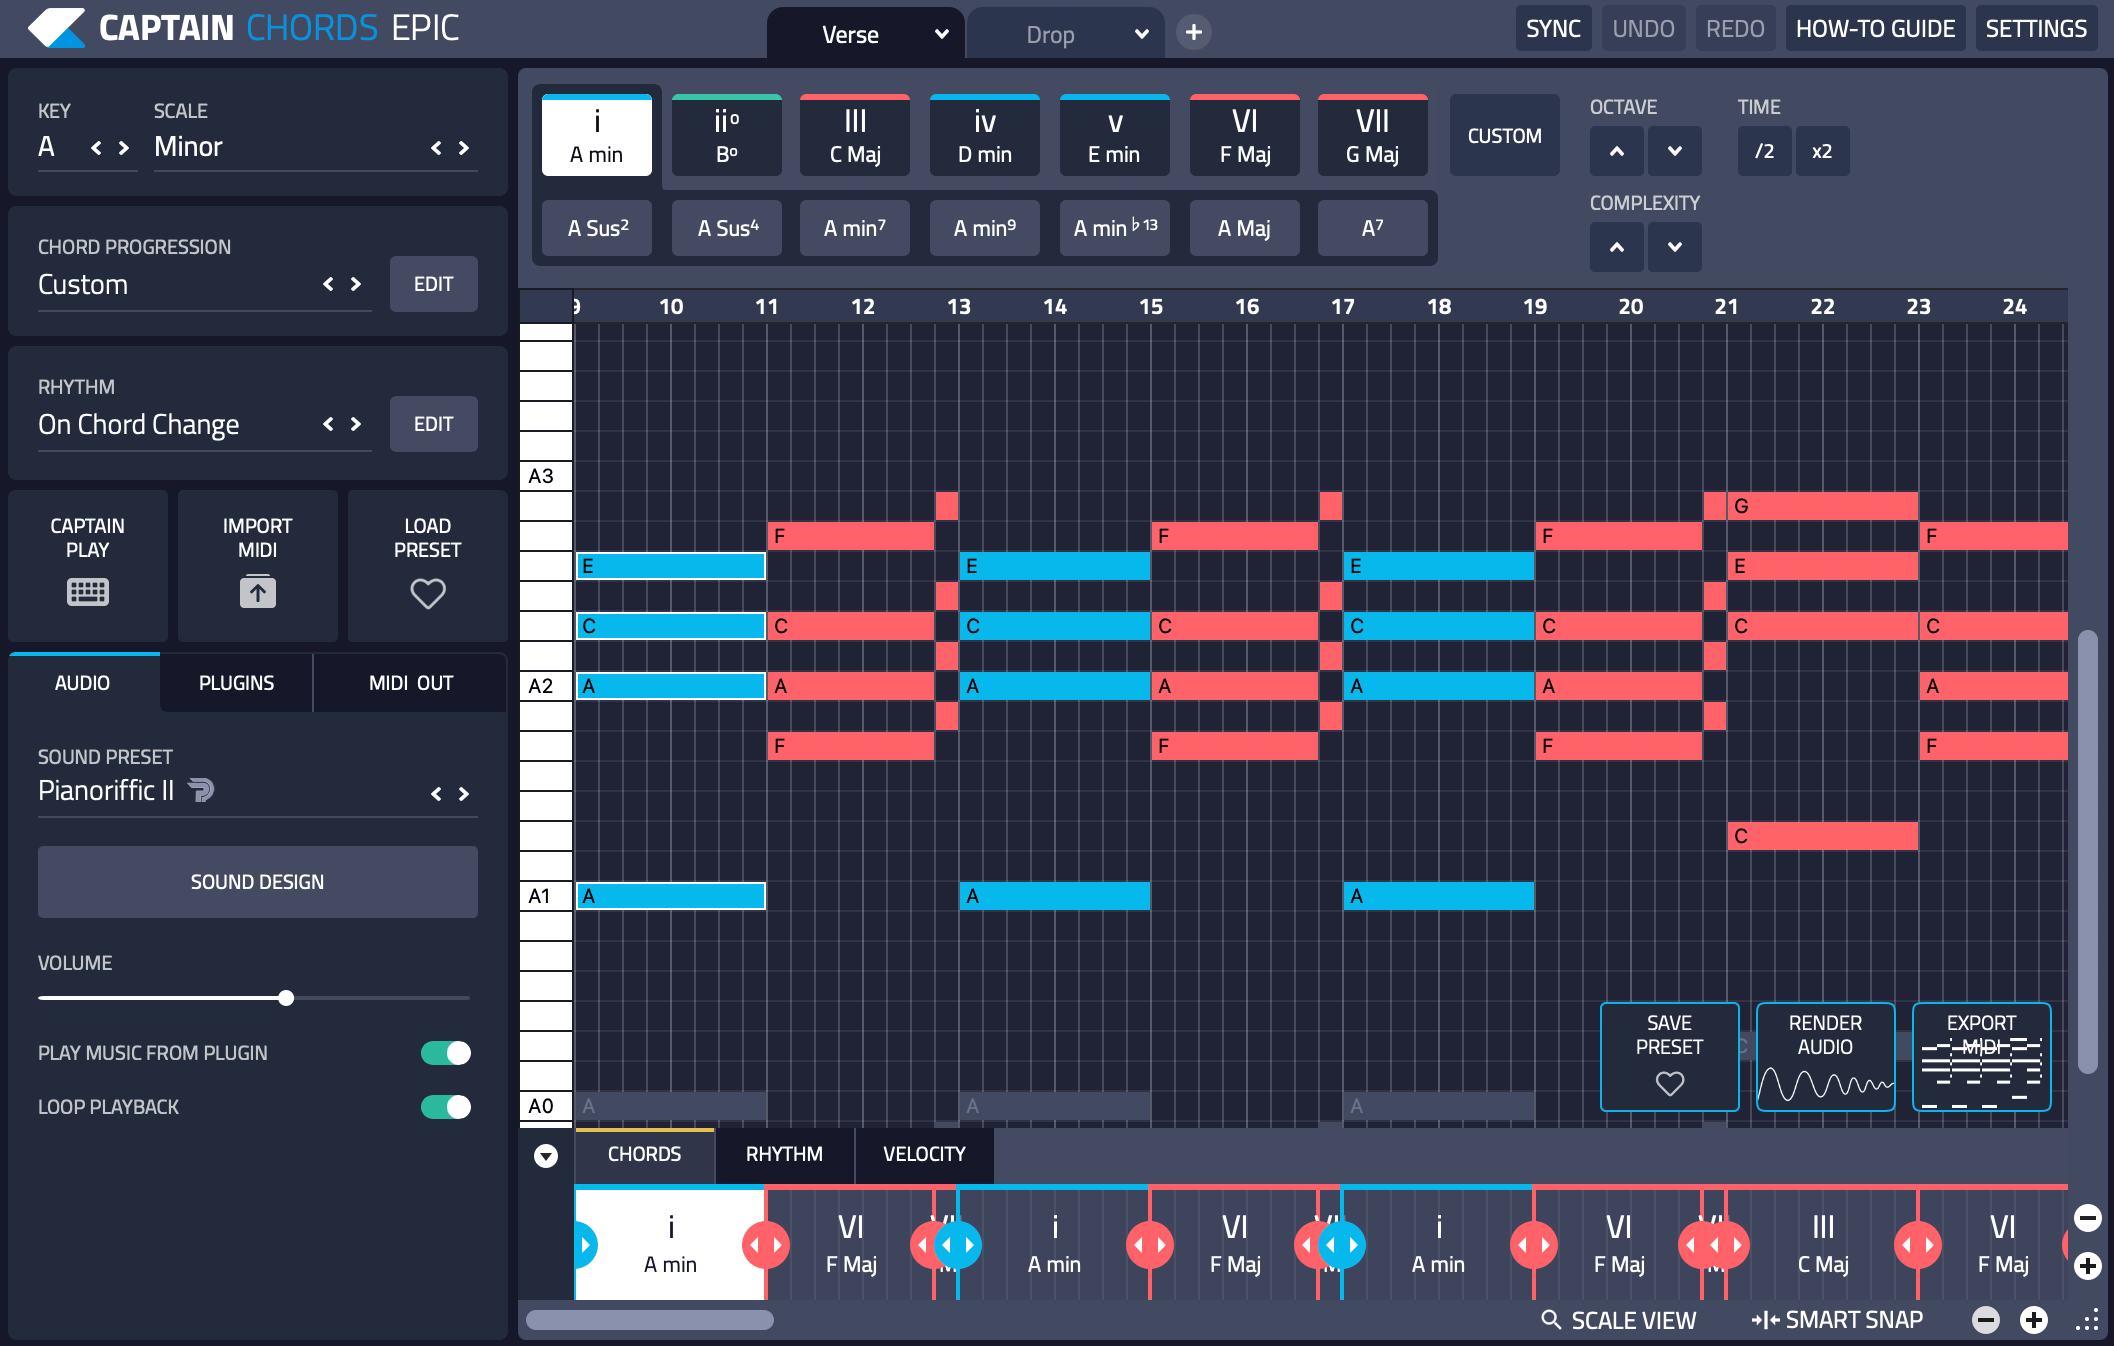2114x1346 pixels.
Task: Zoom out vertically with right-side minus icon
Action: tap(2088, 1218)
